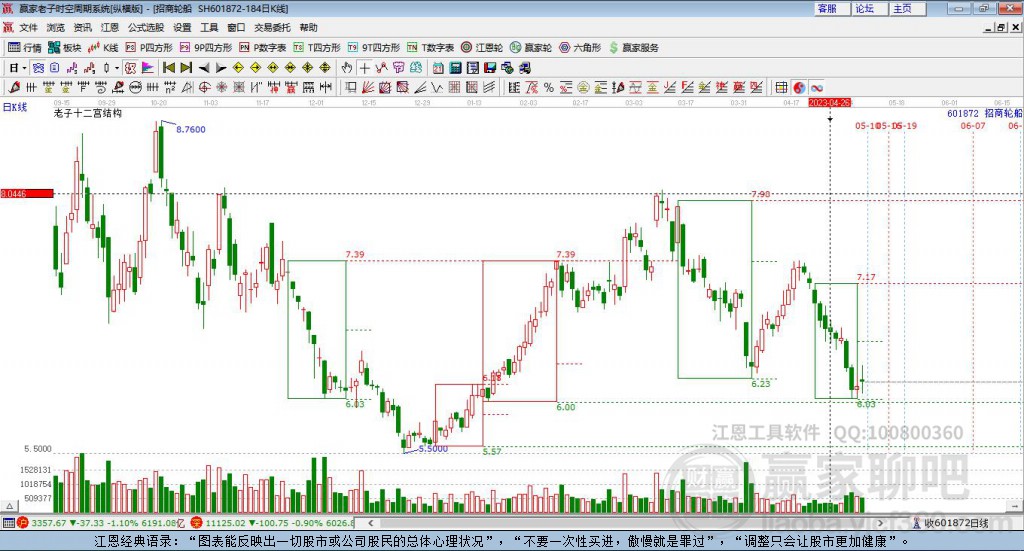Click the horizontal scrollbar right arrow
1024x551 pixels.
click(880, 523)
